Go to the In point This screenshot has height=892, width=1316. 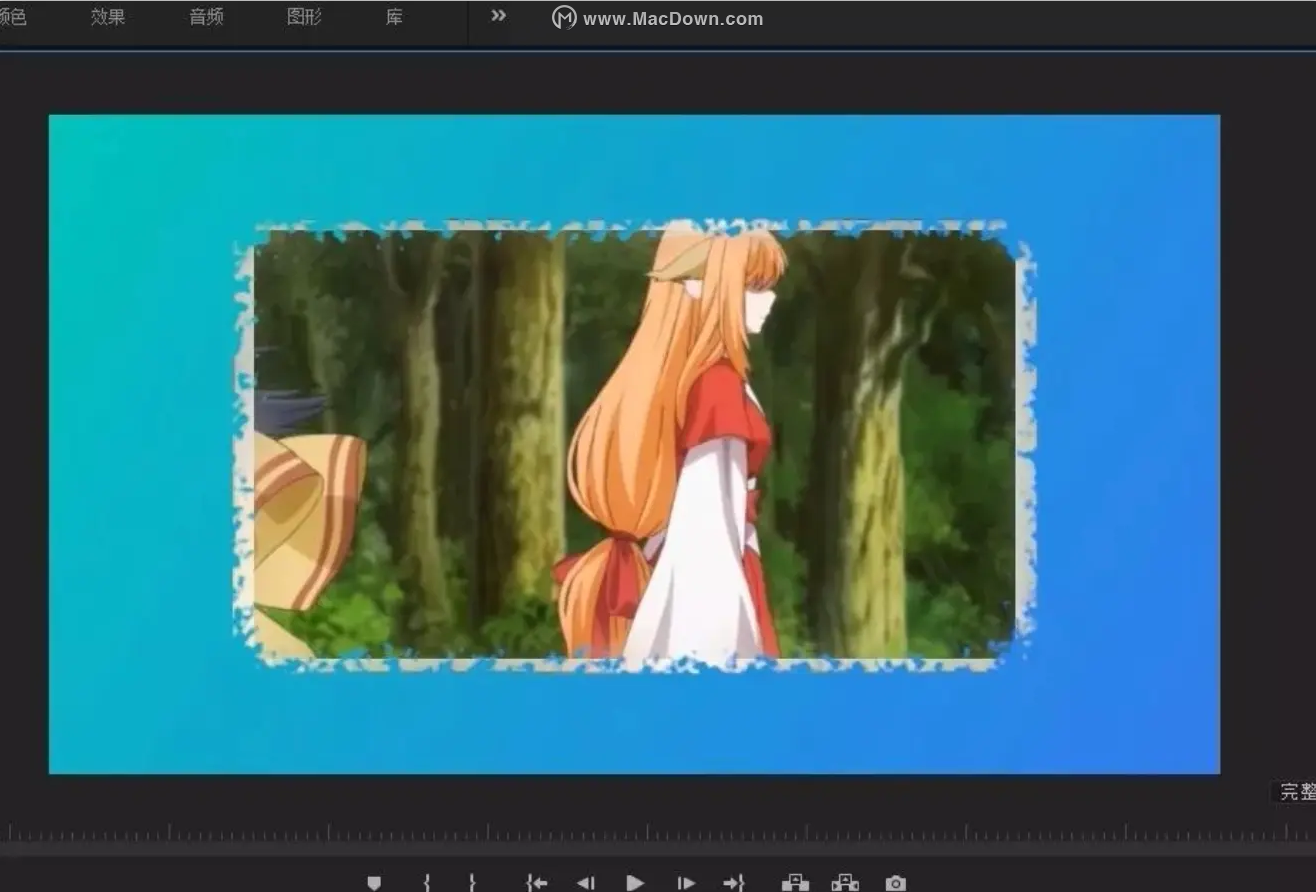tap(537, 883)
